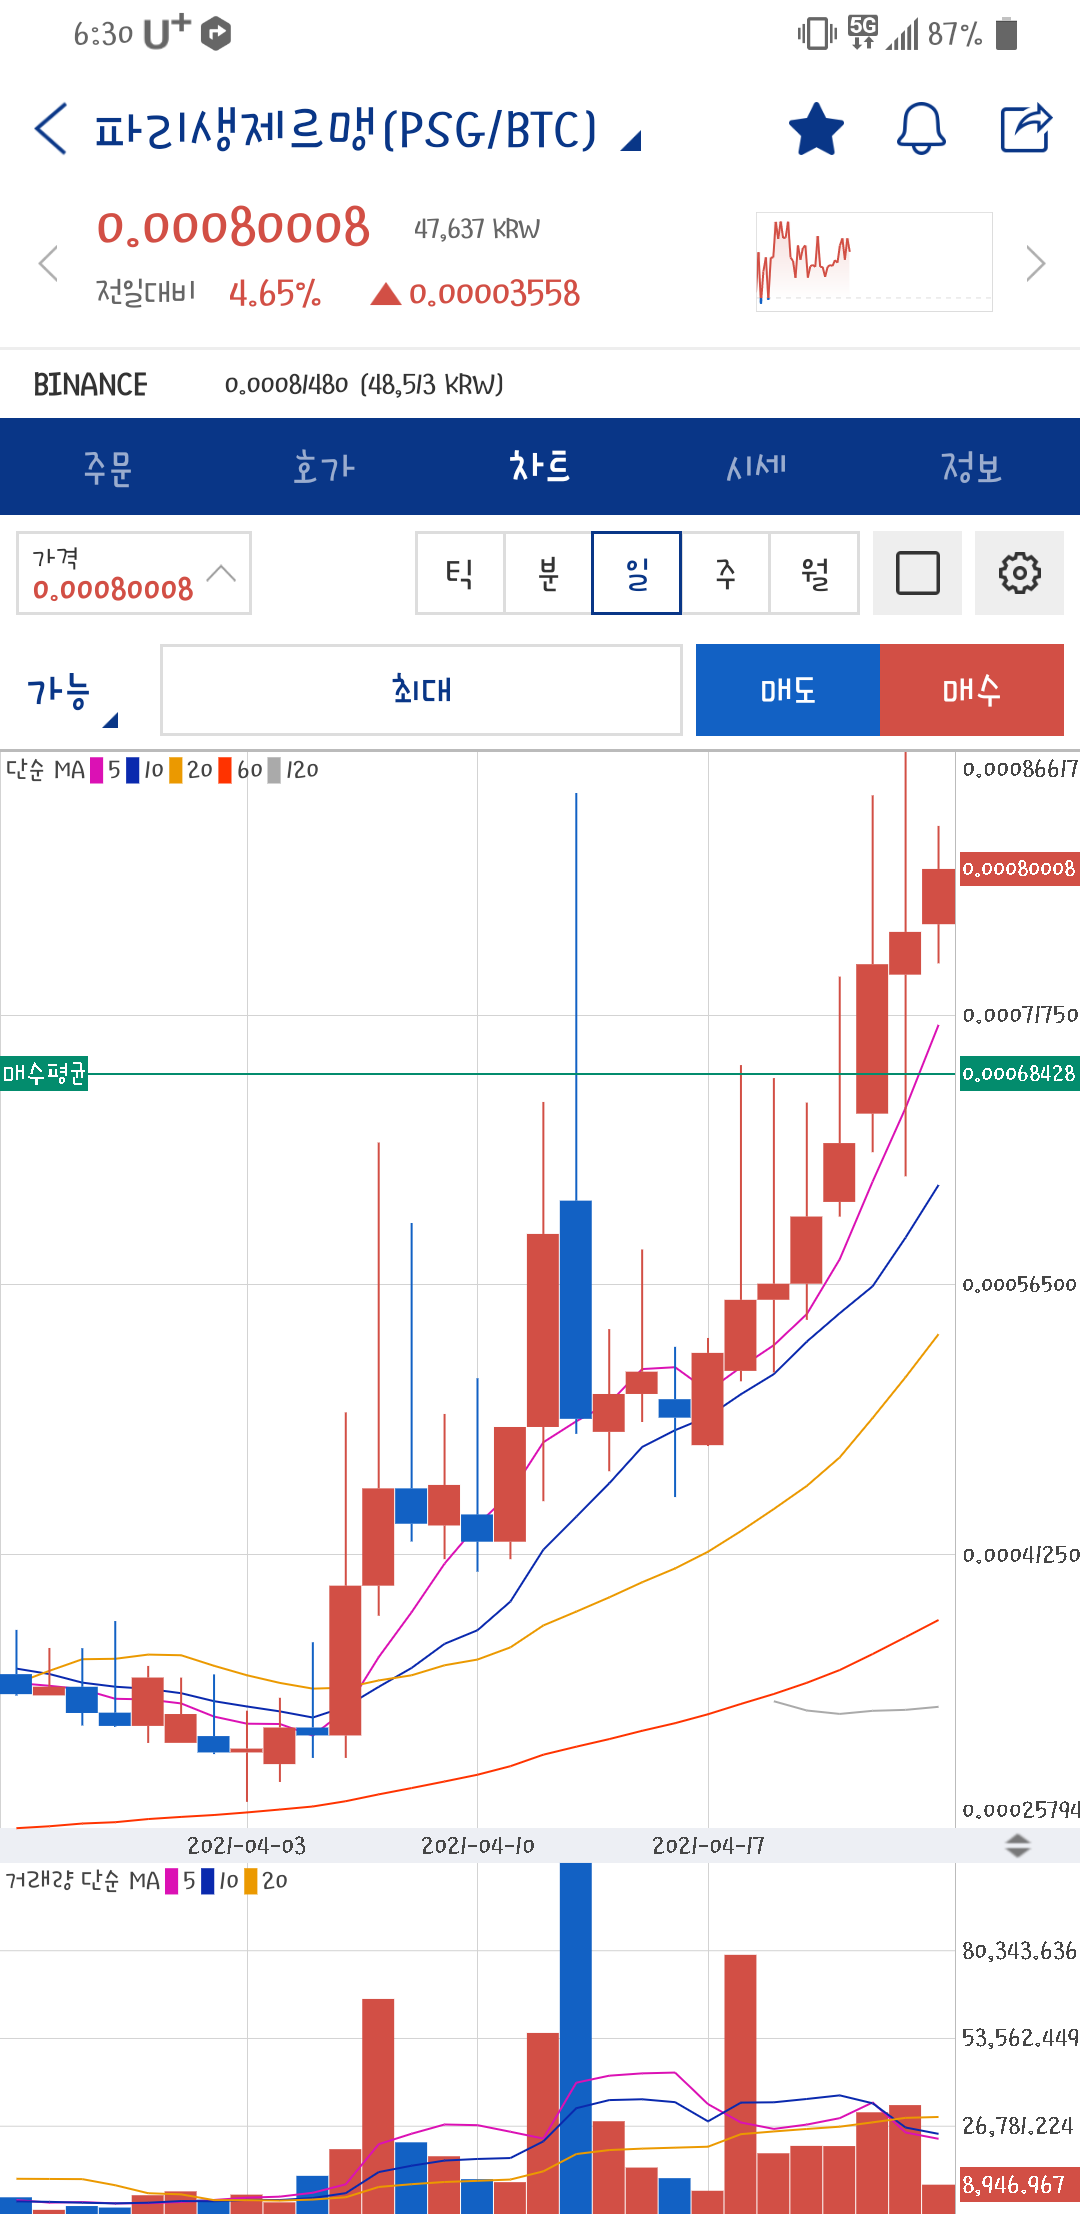The image size is (1080, 2214).
Task: Tap volume MA 5 pink swatch
Action: [172, 1881]
